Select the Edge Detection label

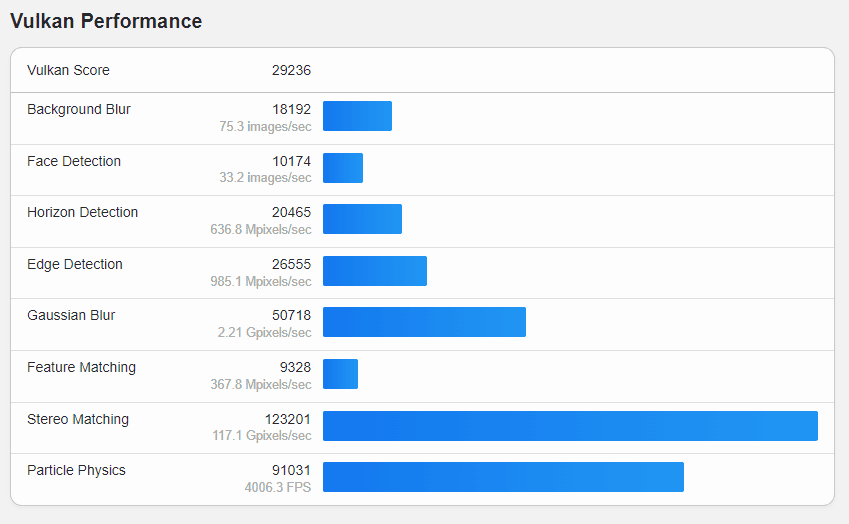click(x=75, y=264)
